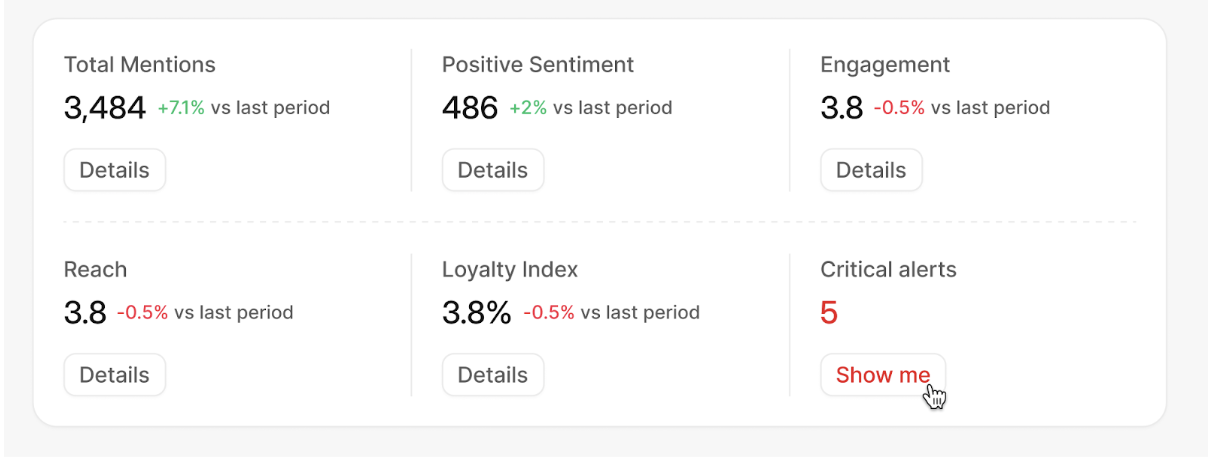Click the green +7.1% change indicator
The width and height of the screenshot is (1212, 458).
coord(181,108)
